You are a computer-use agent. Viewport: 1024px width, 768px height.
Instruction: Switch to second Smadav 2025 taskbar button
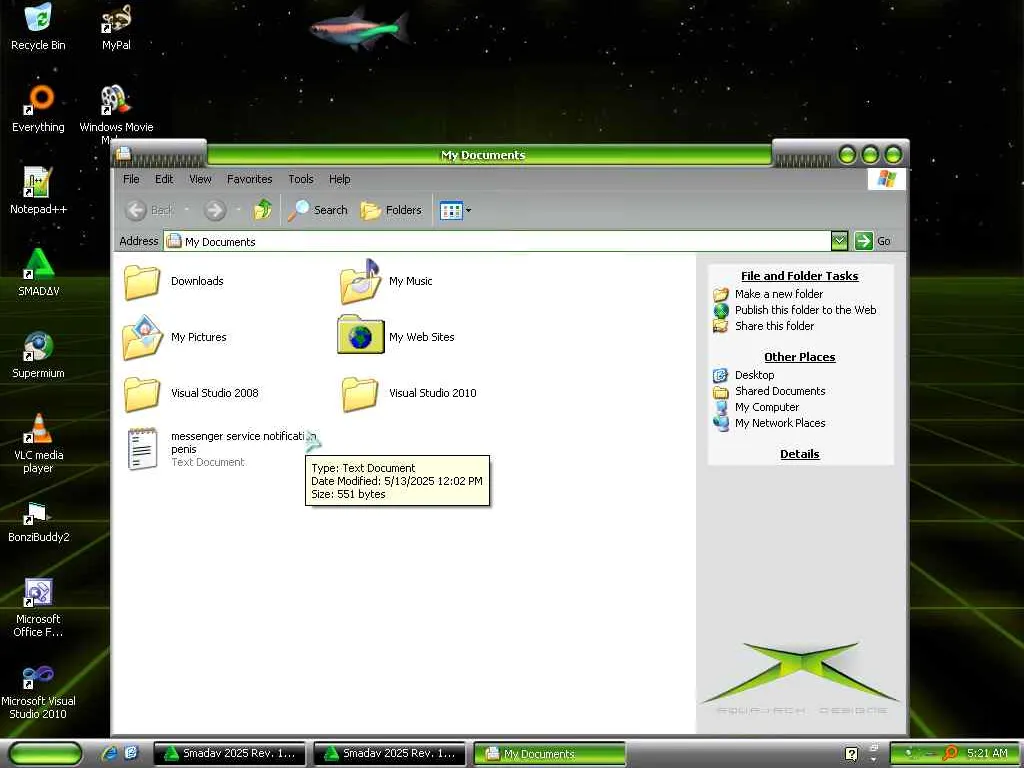click(x=390, y=754)
